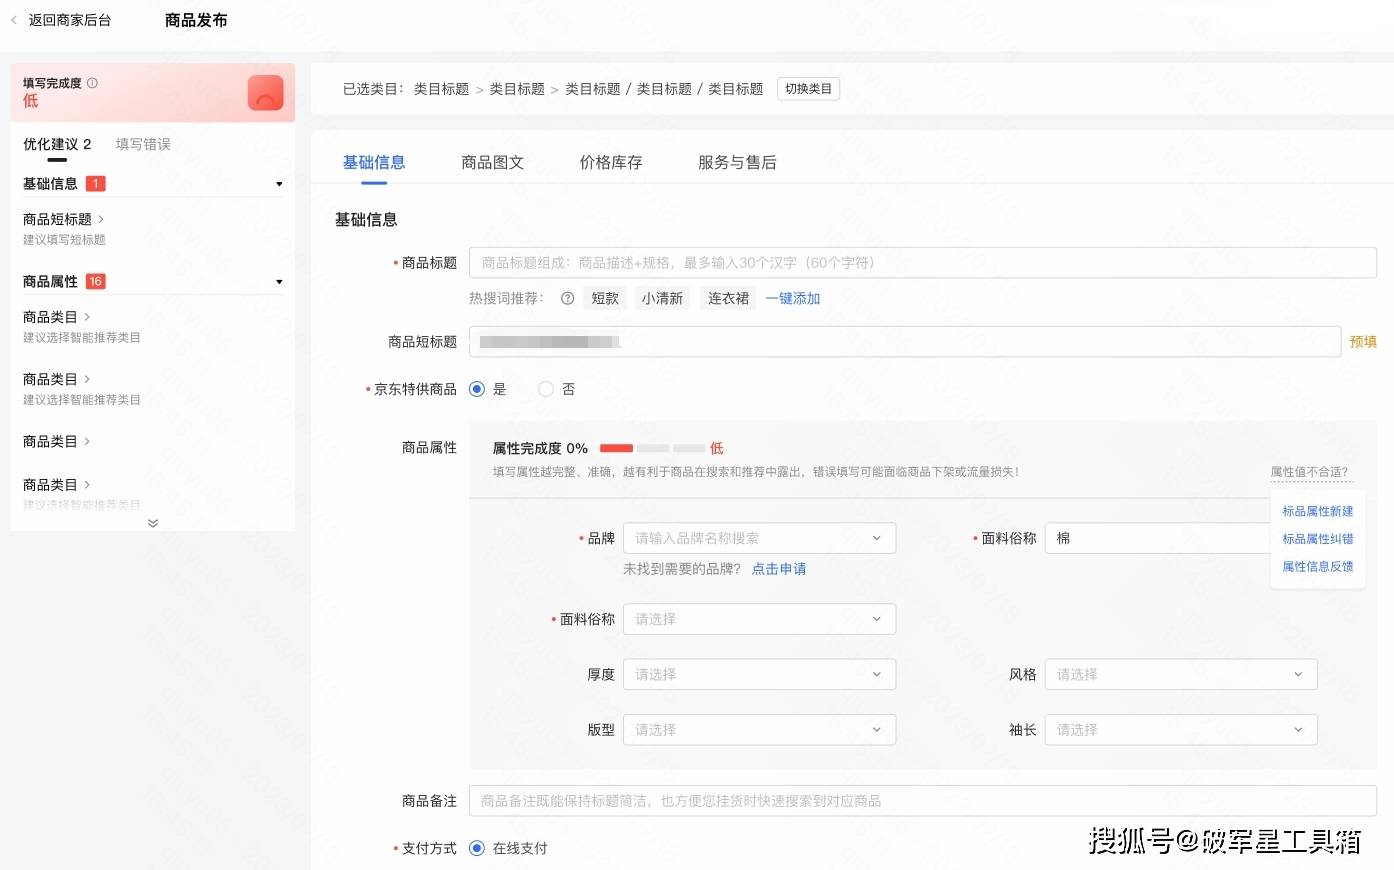Click the help icon beside 热搜词推荐
The image size is (1394, 870).
click(x=567, y=298)
